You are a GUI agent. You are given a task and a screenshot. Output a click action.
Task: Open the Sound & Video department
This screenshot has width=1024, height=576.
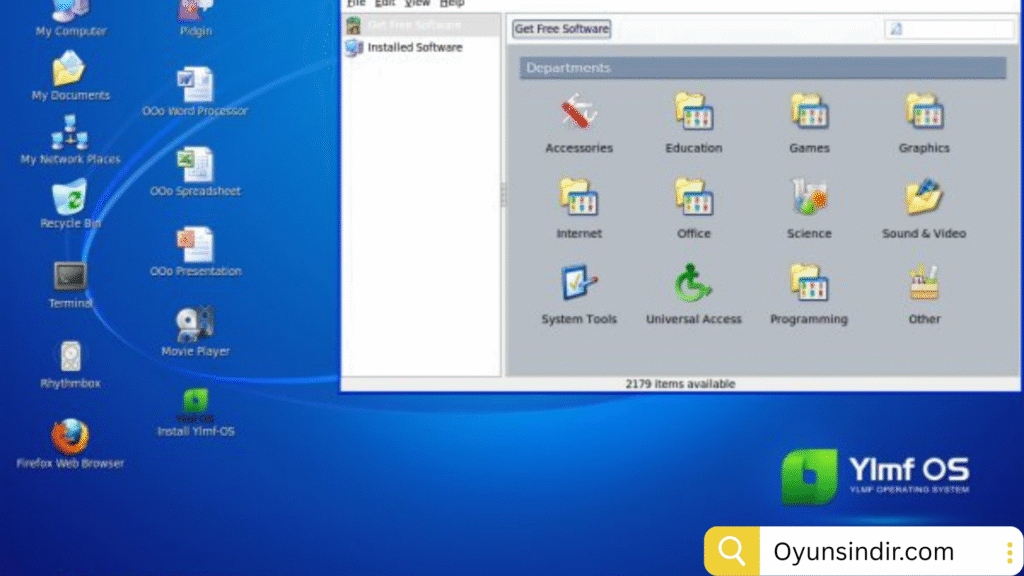pos(923,200)
